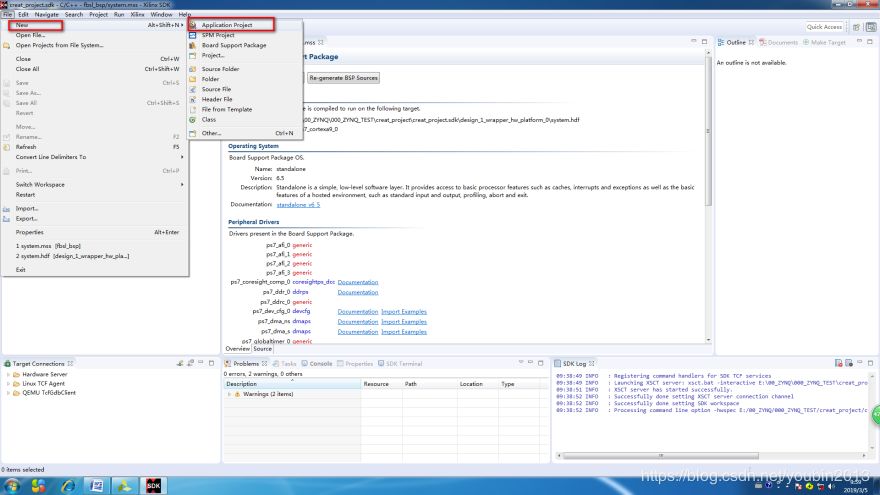This screenshot has height=495, width=880.
Task: Click Re-generate BSP Sources button
Action: [343, 77]
